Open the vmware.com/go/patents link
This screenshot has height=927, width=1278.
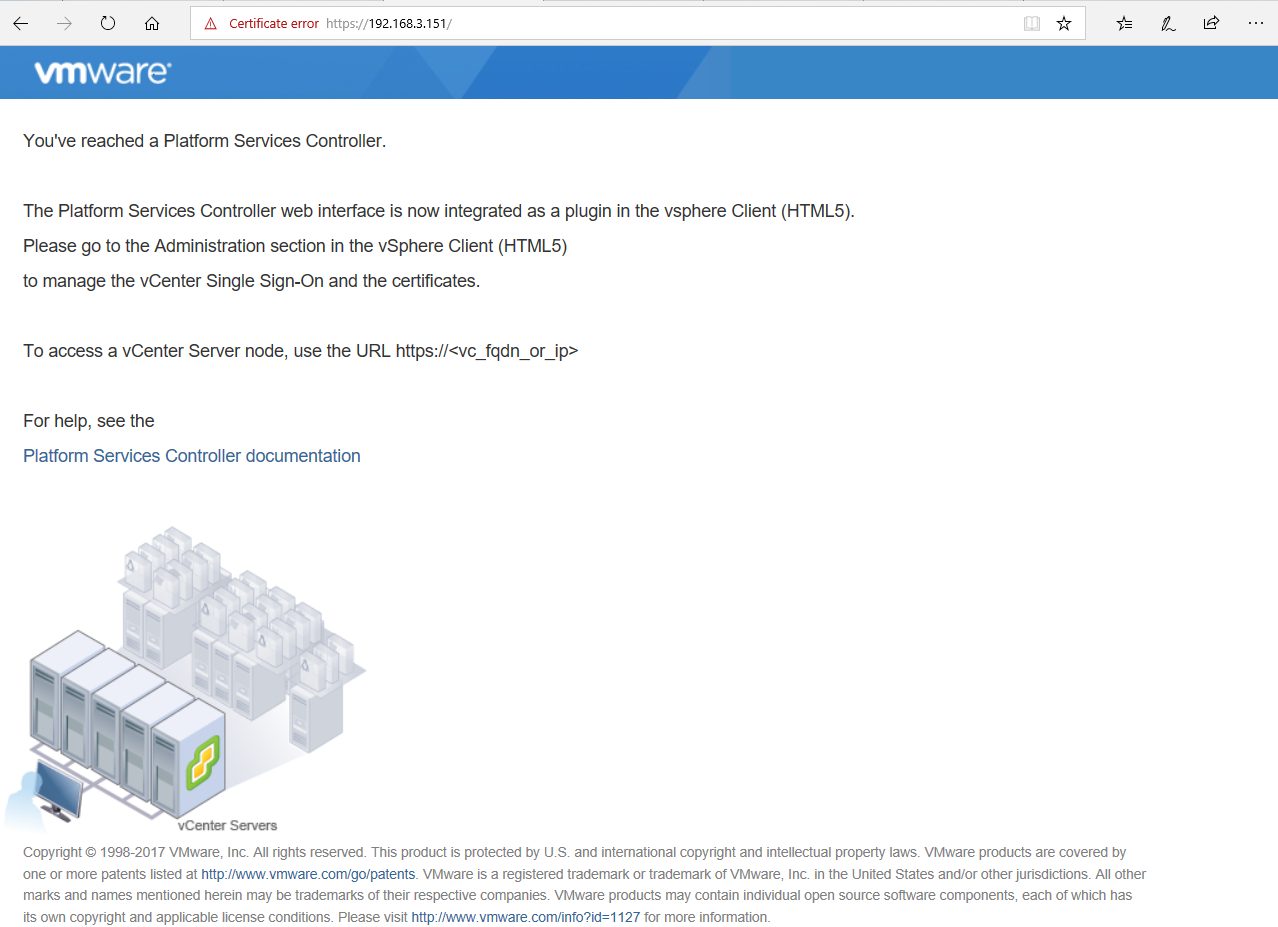pyautogui.click(x=308, y=874)
